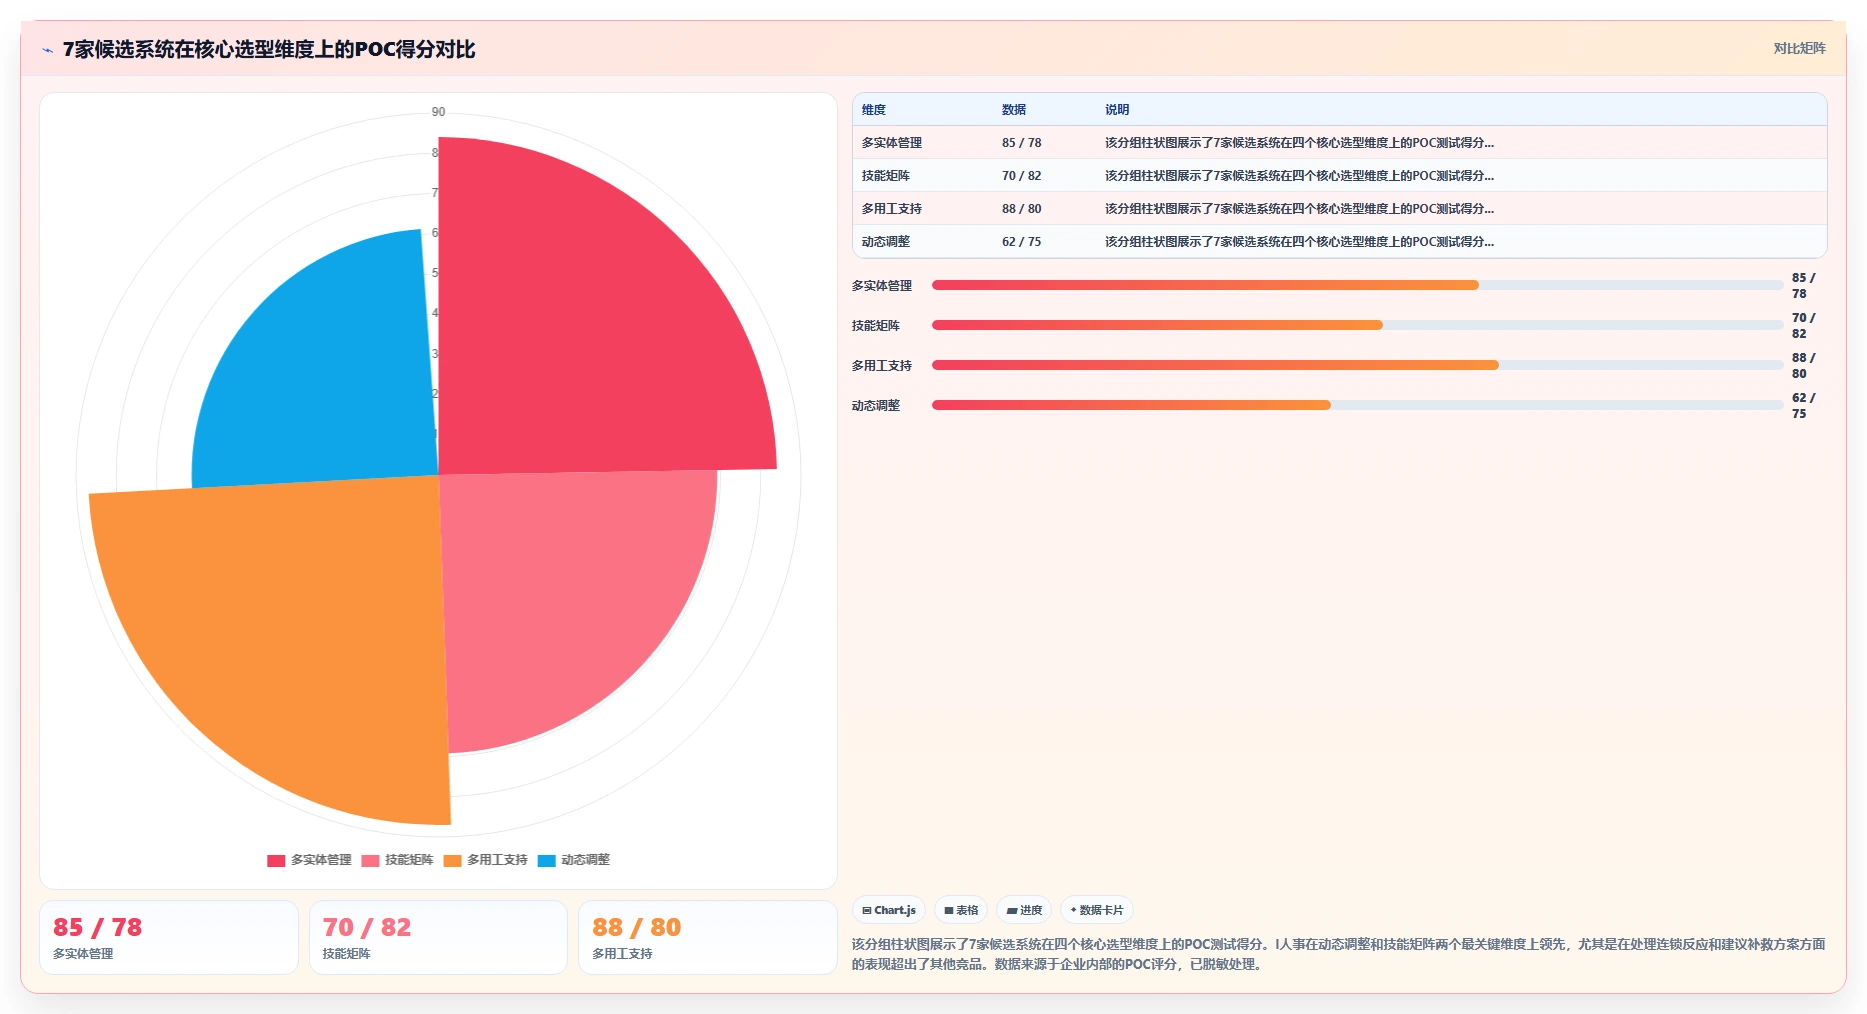The height and width of the screenshot is (1014, 1867).
Task: Select the 数据卡片 tag chip
Action: point(1097,910)
